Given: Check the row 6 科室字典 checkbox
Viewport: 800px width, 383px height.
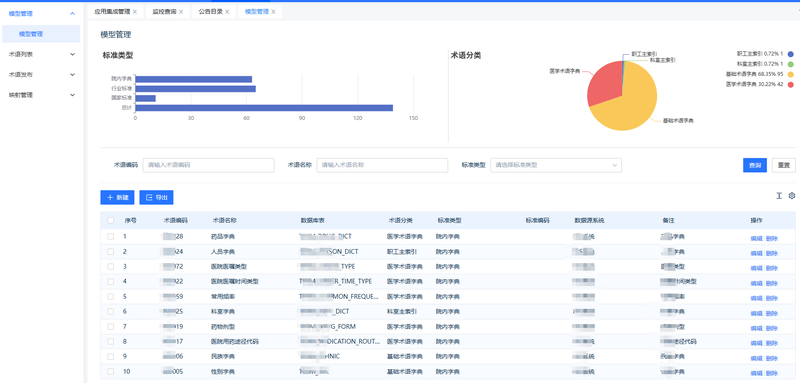Looking at the screenshot, I should click(111, 311).
